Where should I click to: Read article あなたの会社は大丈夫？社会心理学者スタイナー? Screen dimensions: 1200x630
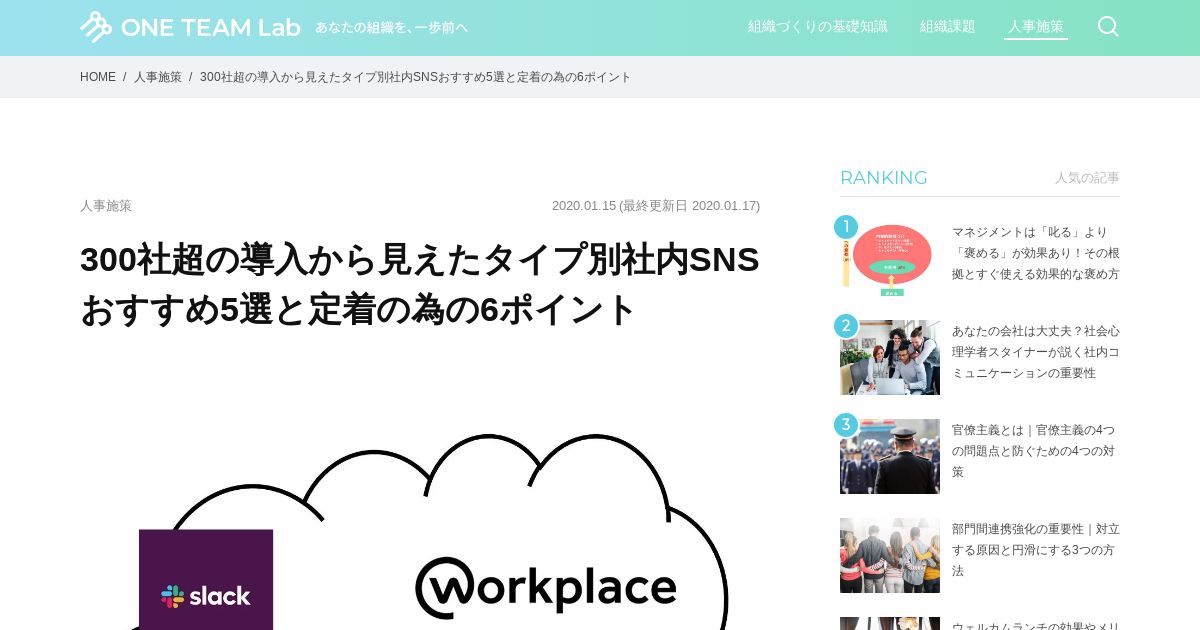click(x=1036, y=351)
